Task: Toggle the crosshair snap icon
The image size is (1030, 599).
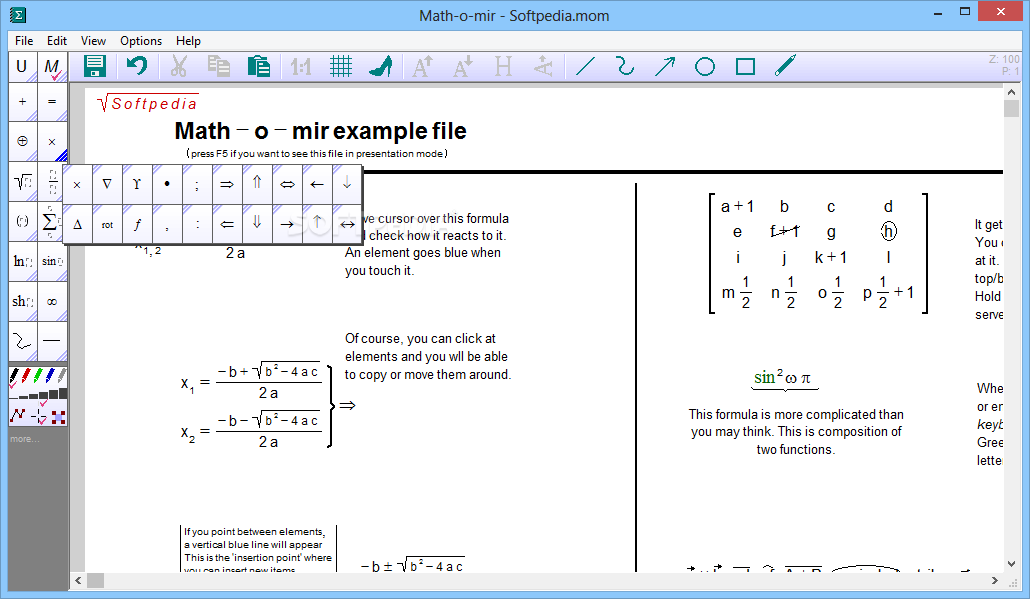Action: [x=39, y=416]
